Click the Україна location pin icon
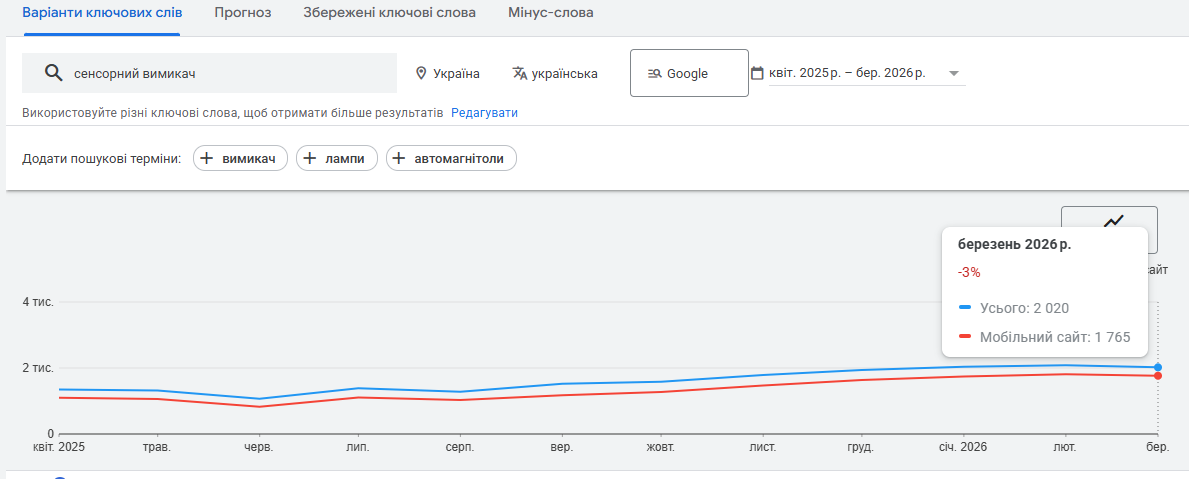 (x=421, y=73)
